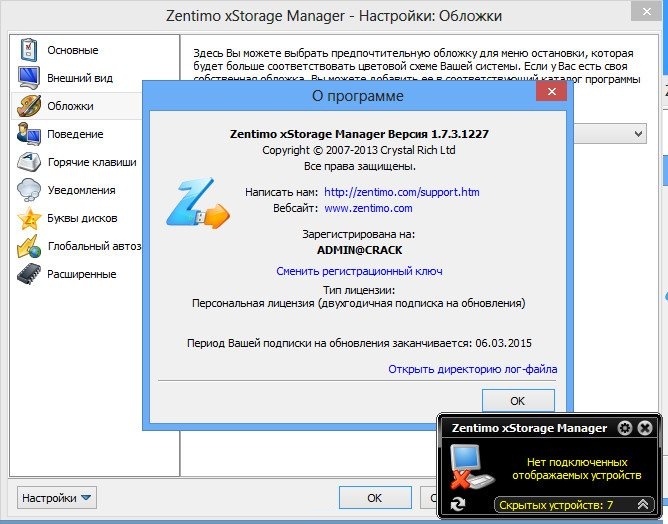This screenshot has height=524, width=668.
Task: Open the Настройки dropdown button
Action: click(x=57, y=497)
